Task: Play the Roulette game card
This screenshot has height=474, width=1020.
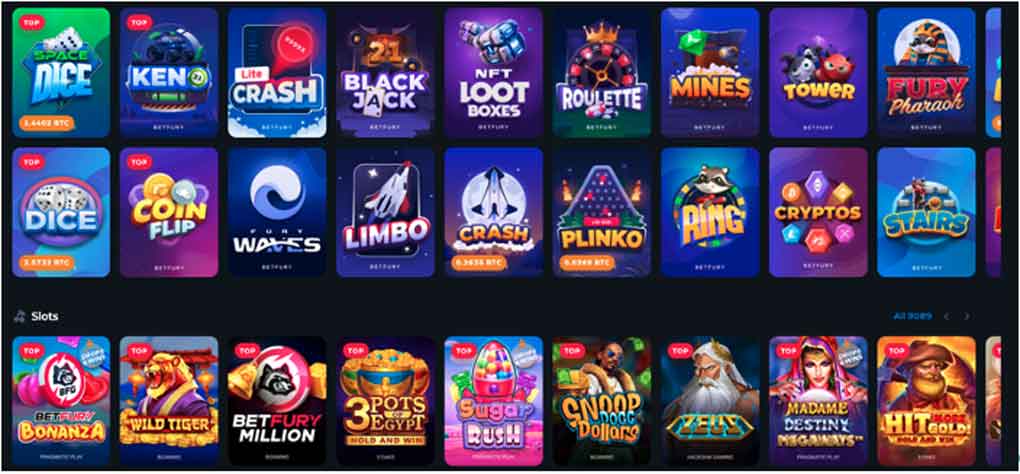Action: 601,72
